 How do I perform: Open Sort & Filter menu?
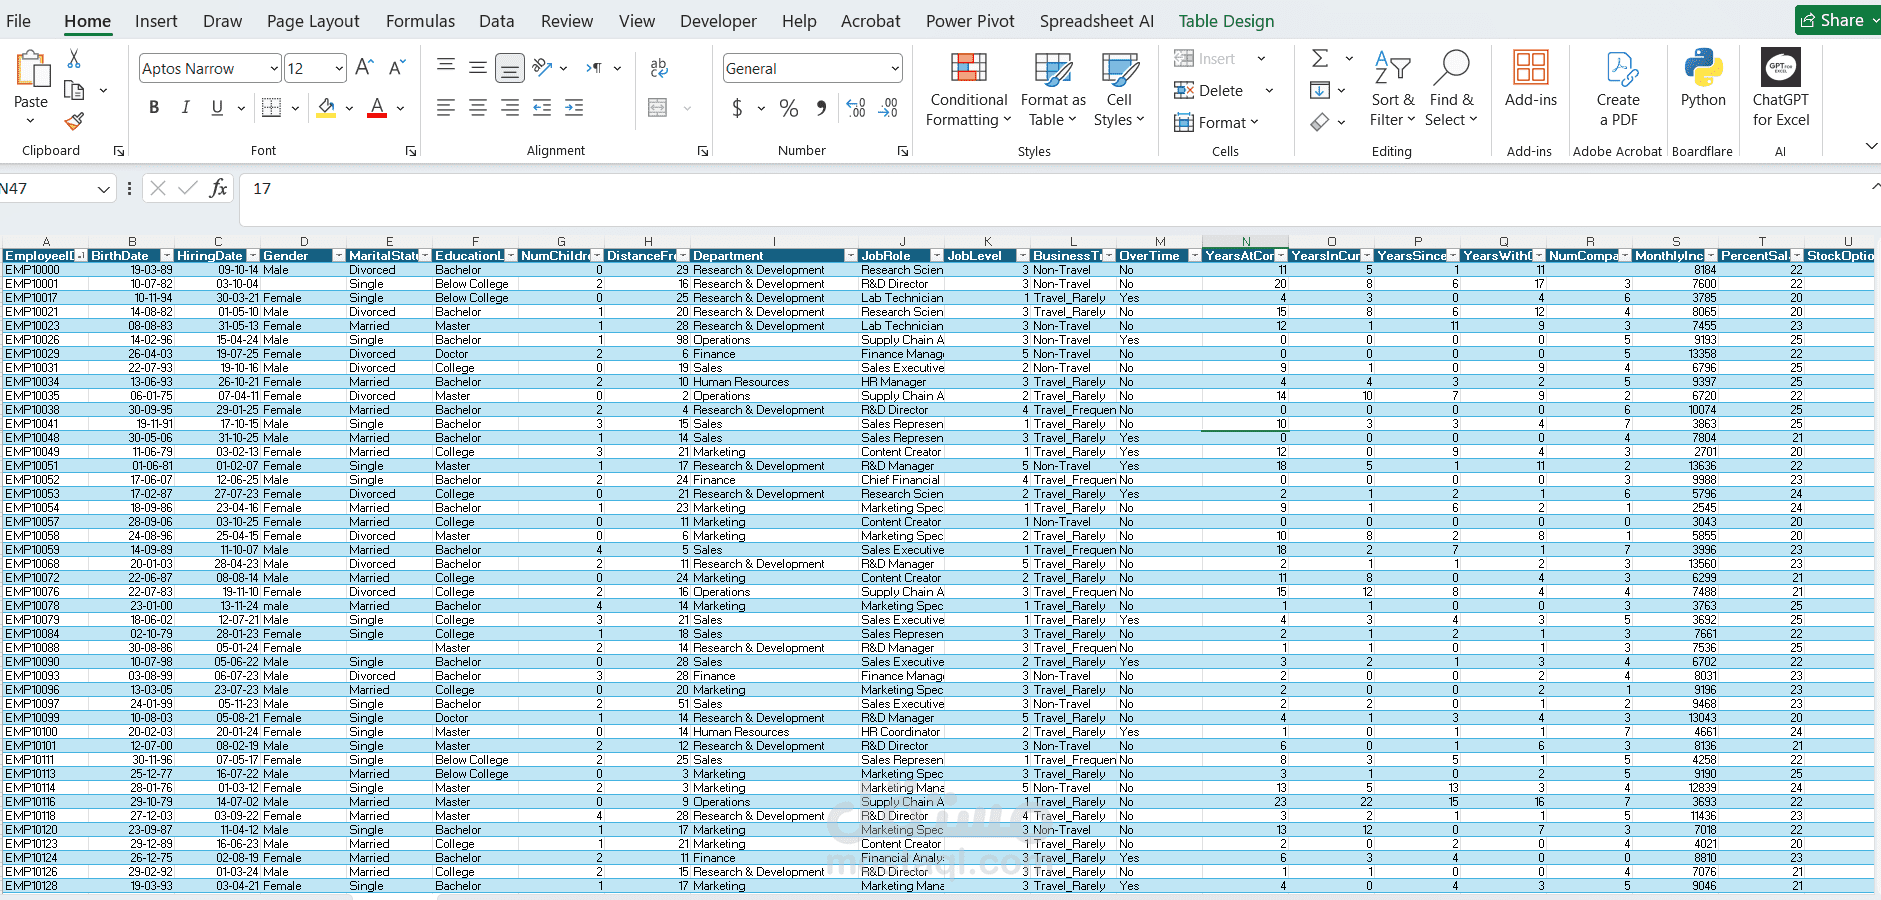[1393, 90]
